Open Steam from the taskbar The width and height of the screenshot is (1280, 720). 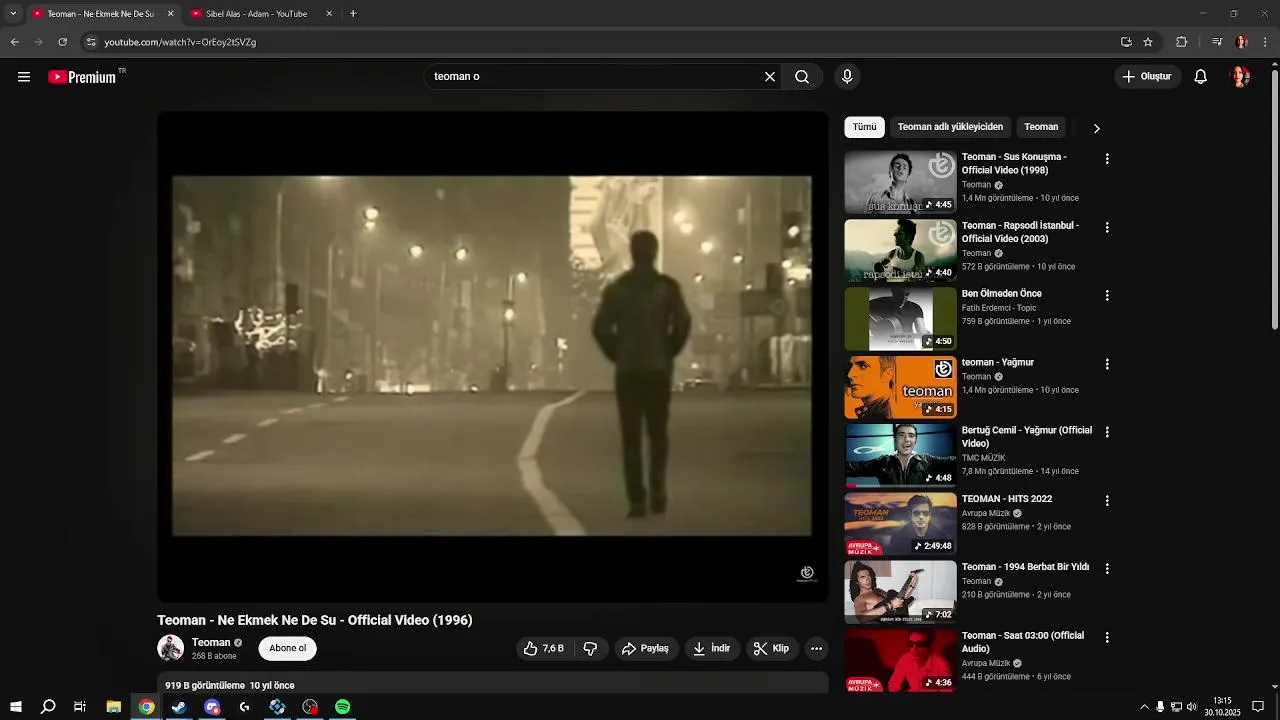[179, 707]
